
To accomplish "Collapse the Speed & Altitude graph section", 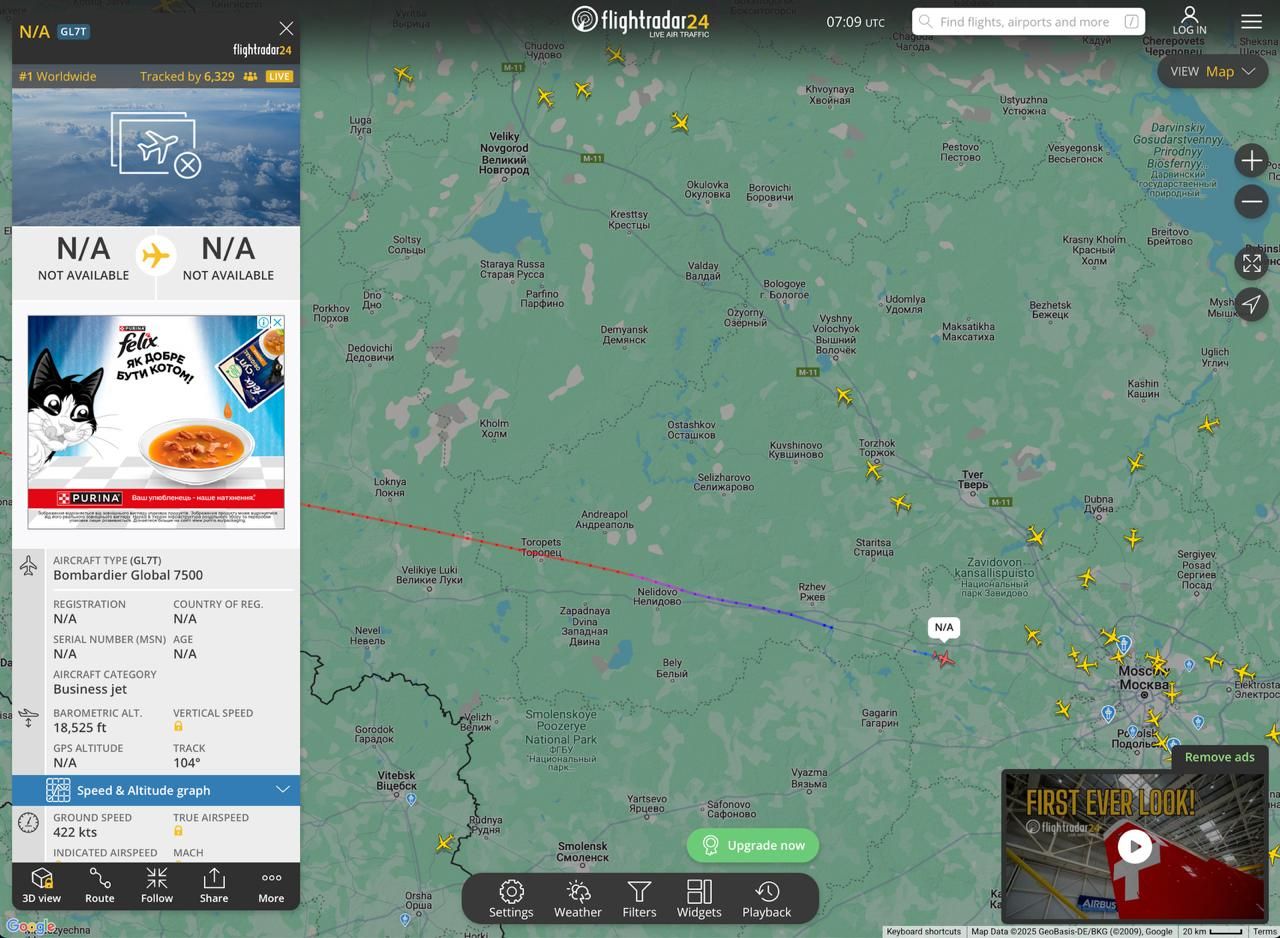I will (x=156, y=790).
